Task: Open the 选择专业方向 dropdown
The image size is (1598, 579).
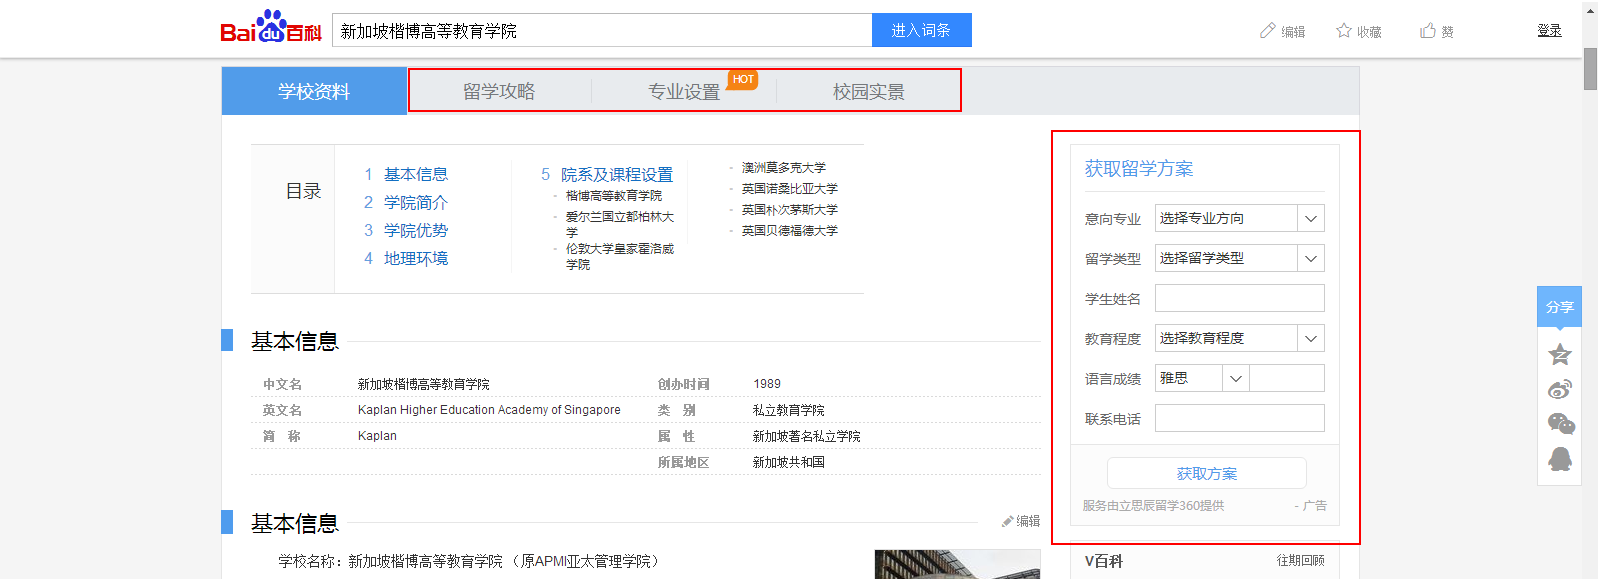Action: [x=1239, y=218]
